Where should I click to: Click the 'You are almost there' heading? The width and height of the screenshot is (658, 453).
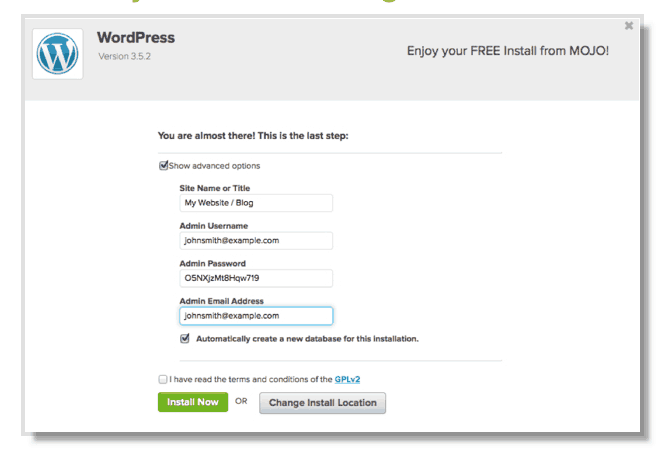click(x=253, y=136)
